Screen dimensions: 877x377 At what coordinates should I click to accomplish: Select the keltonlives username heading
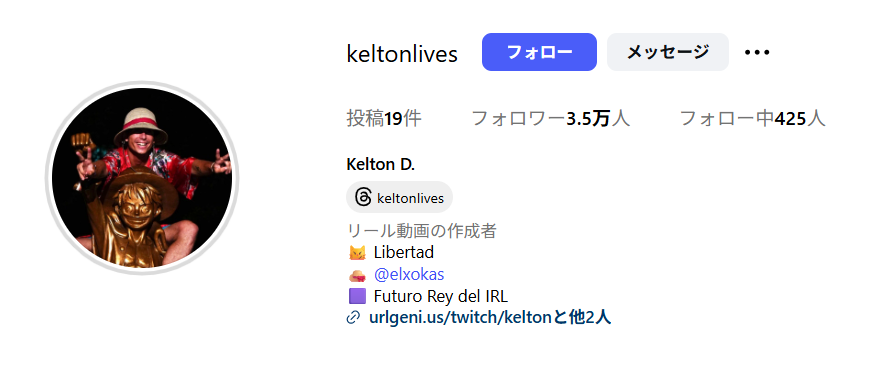click(x=402, y=54)
